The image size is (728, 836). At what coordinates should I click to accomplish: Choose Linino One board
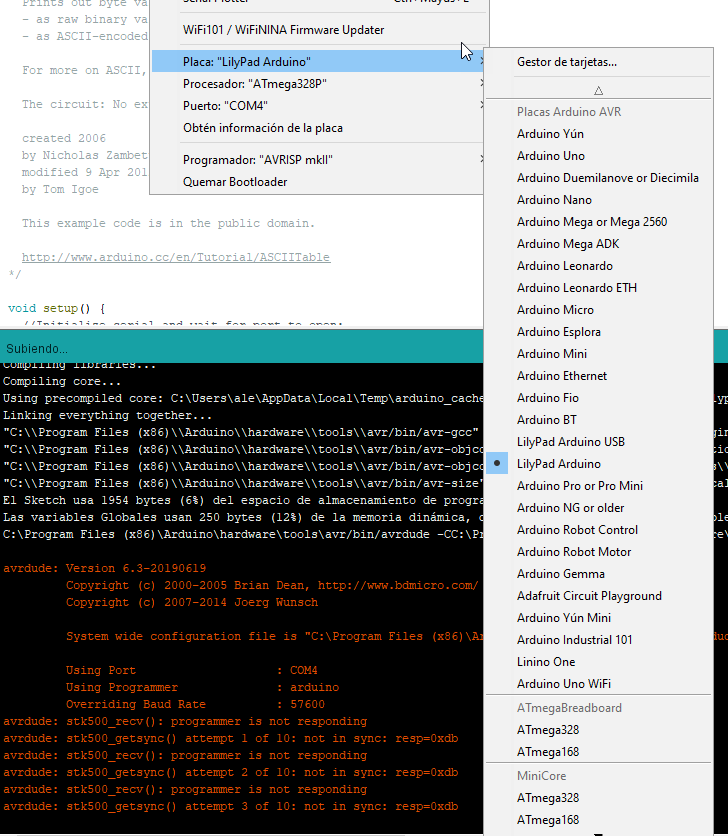[x=598, y=662]
